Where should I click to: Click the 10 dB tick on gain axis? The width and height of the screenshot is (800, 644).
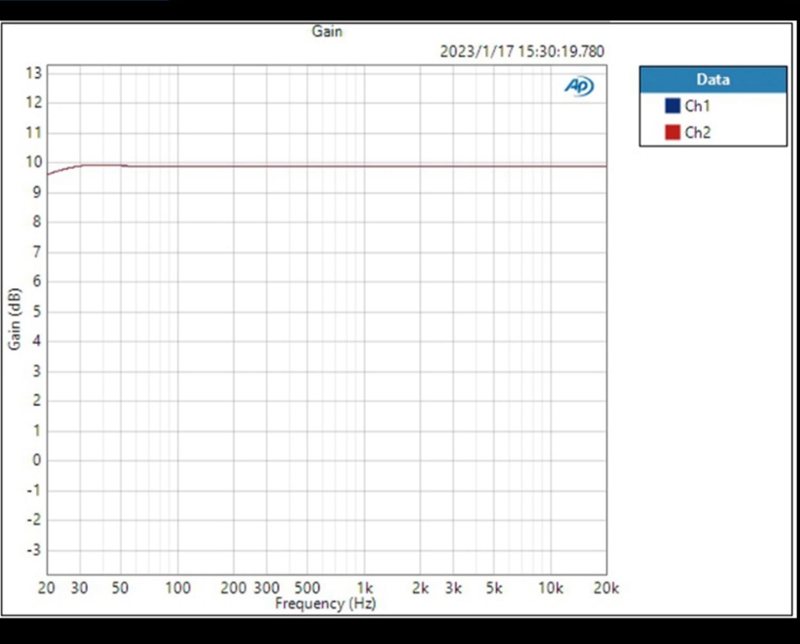(x=34, y=162)
